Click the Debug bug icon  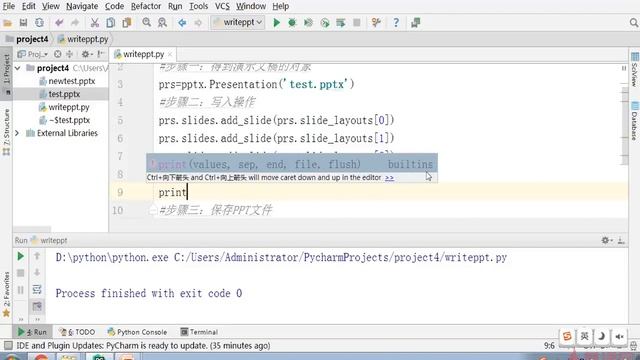292,23
